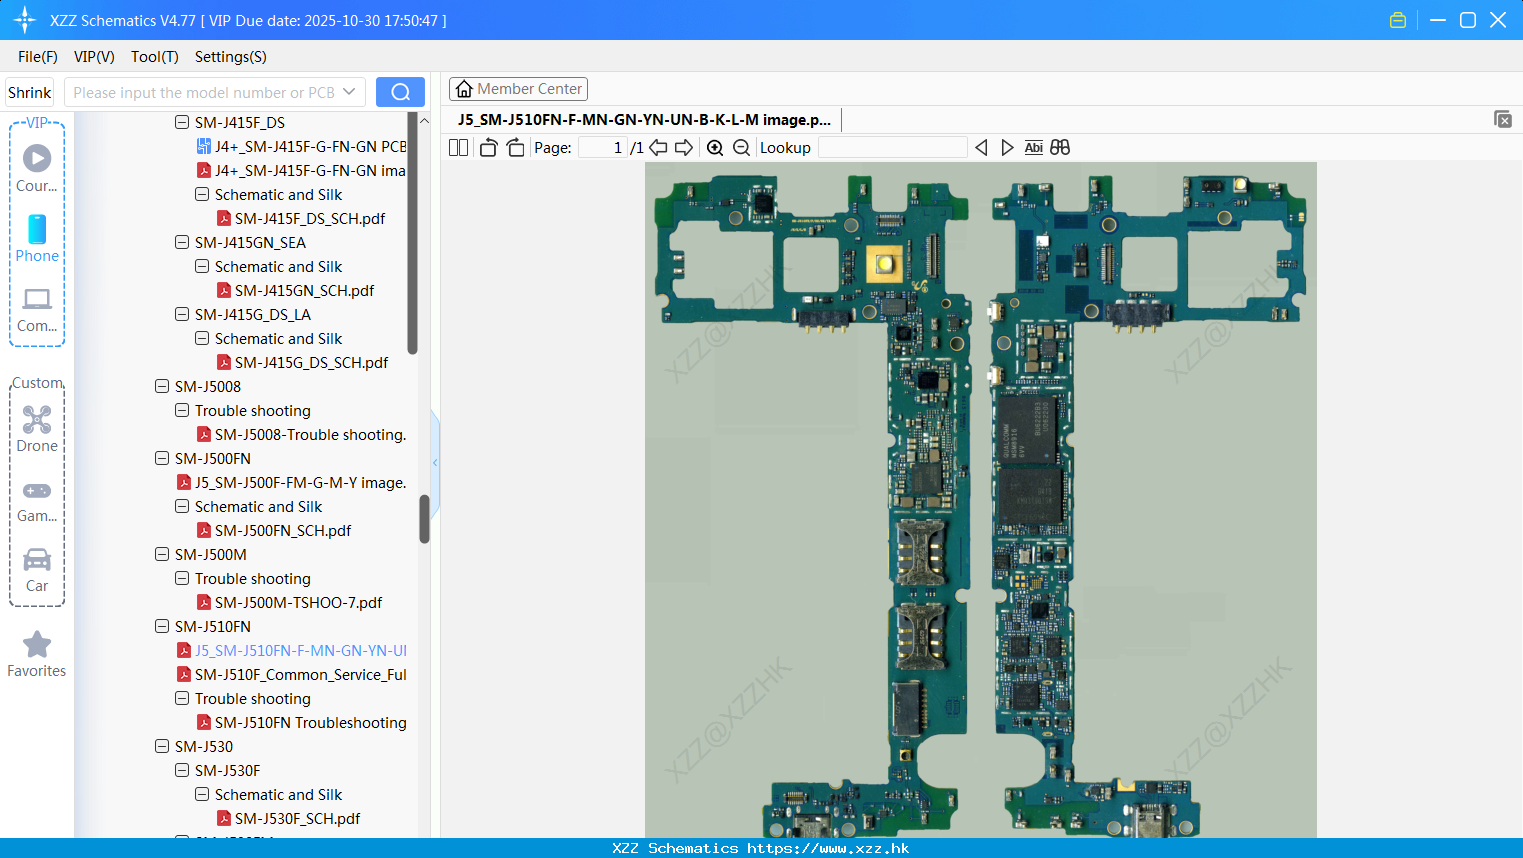1523x858 pixels.
Task: Zoom out of the board image
Action: point(741,148)
